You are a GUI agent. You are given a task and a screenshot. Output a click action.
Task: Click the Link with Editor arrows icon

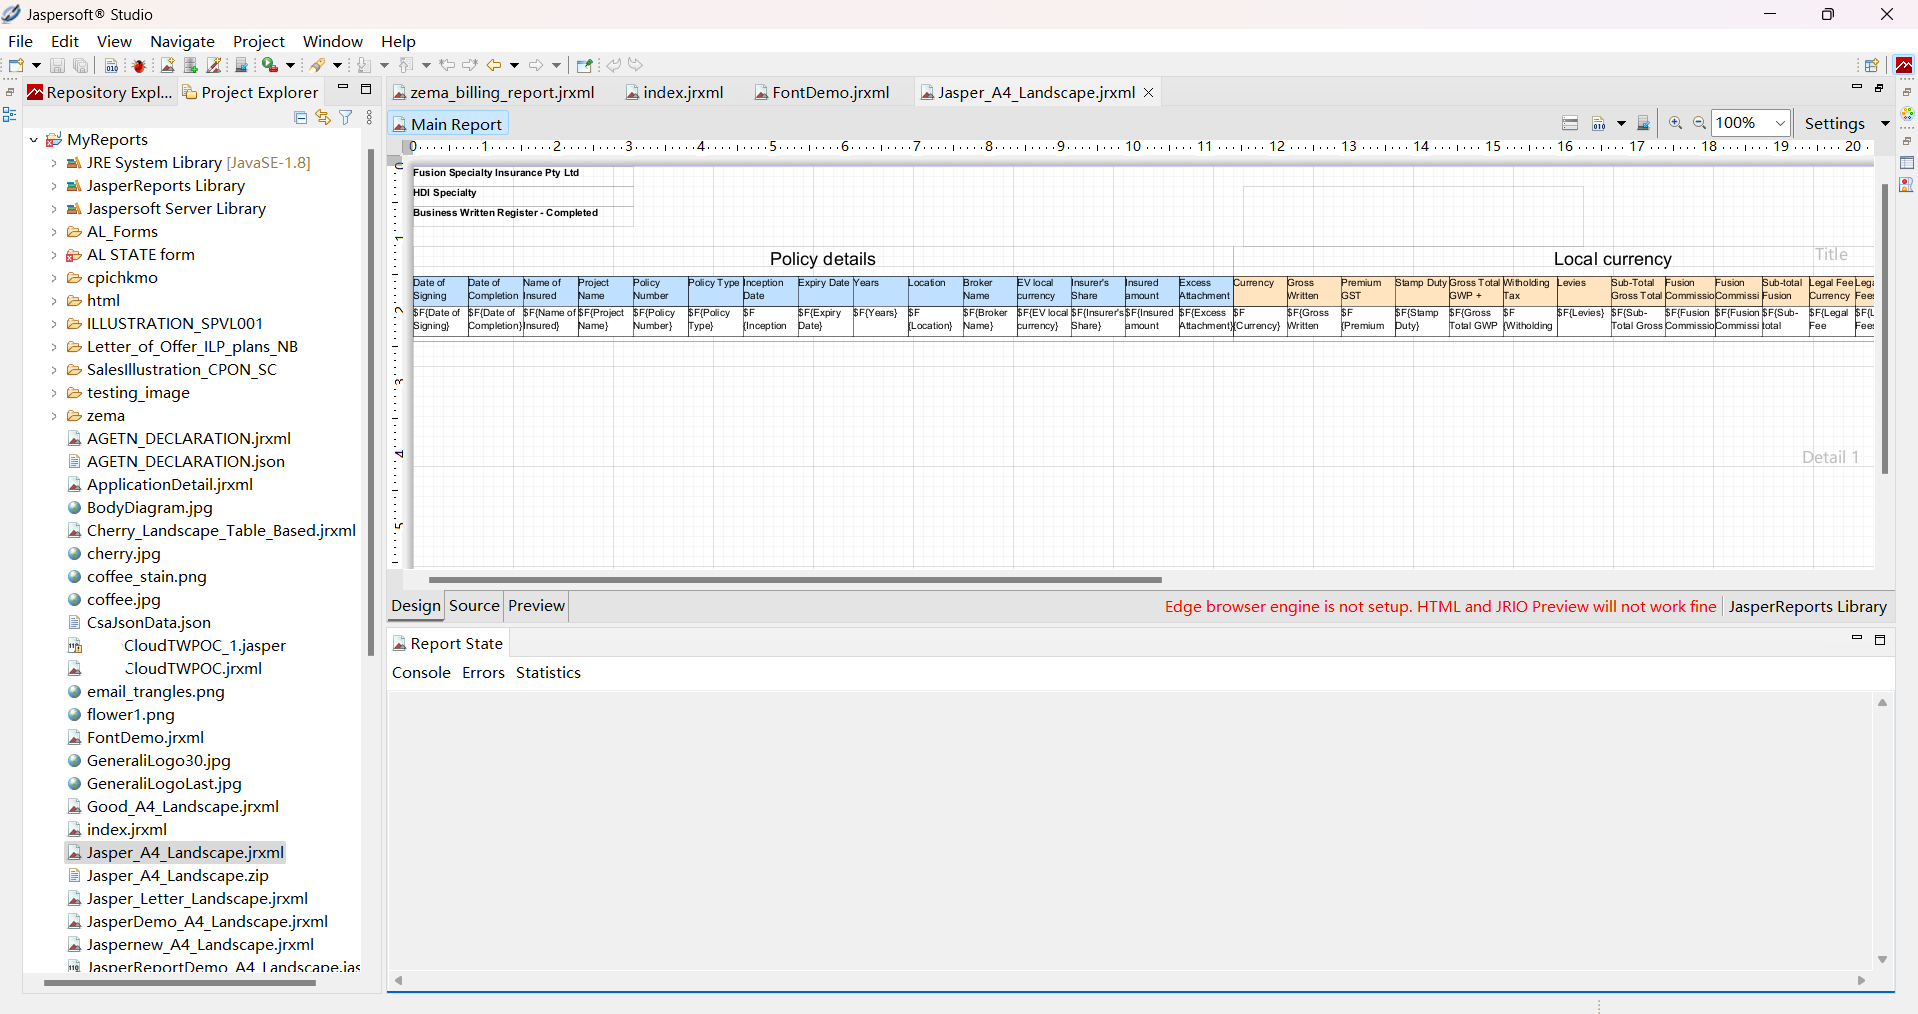click(323, 117)
